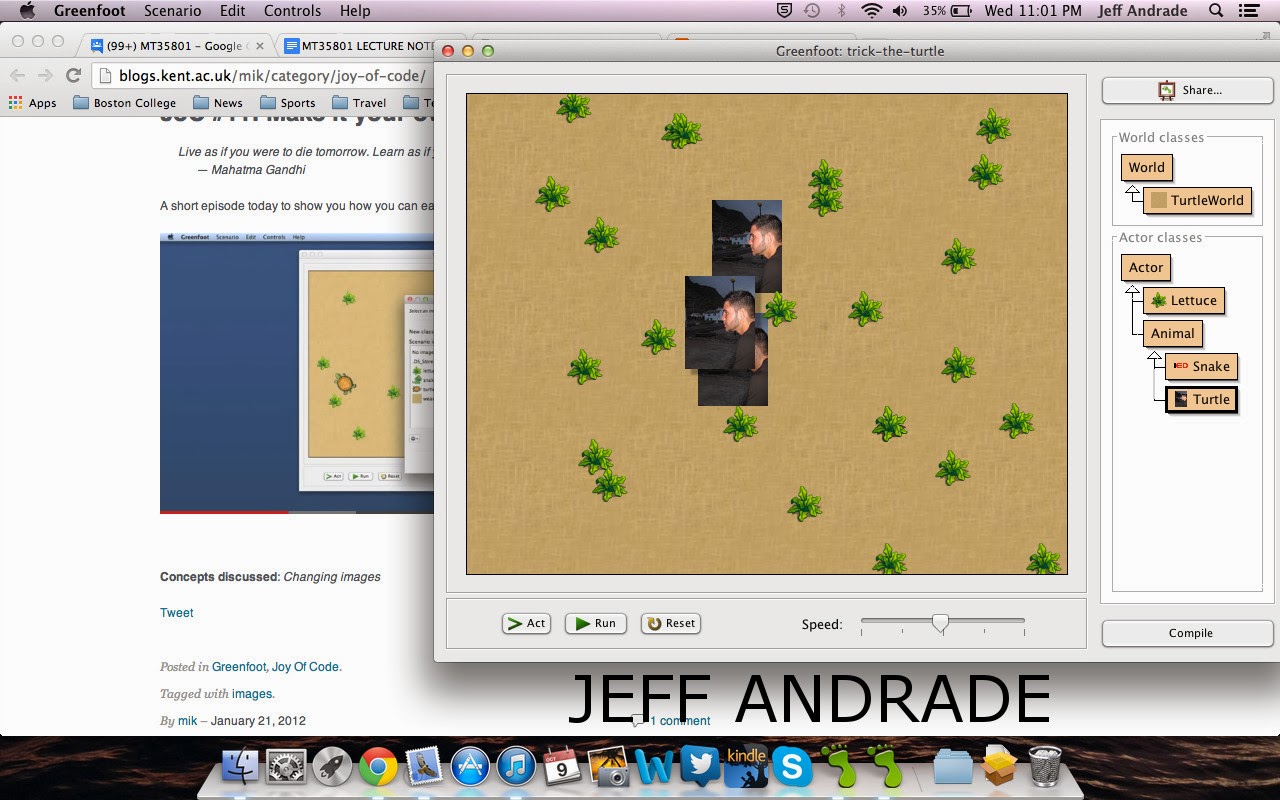The height and width of the screenshot is (800, 1280).
Task: Open Kindle from the Dock
Action: pos(746,767)
